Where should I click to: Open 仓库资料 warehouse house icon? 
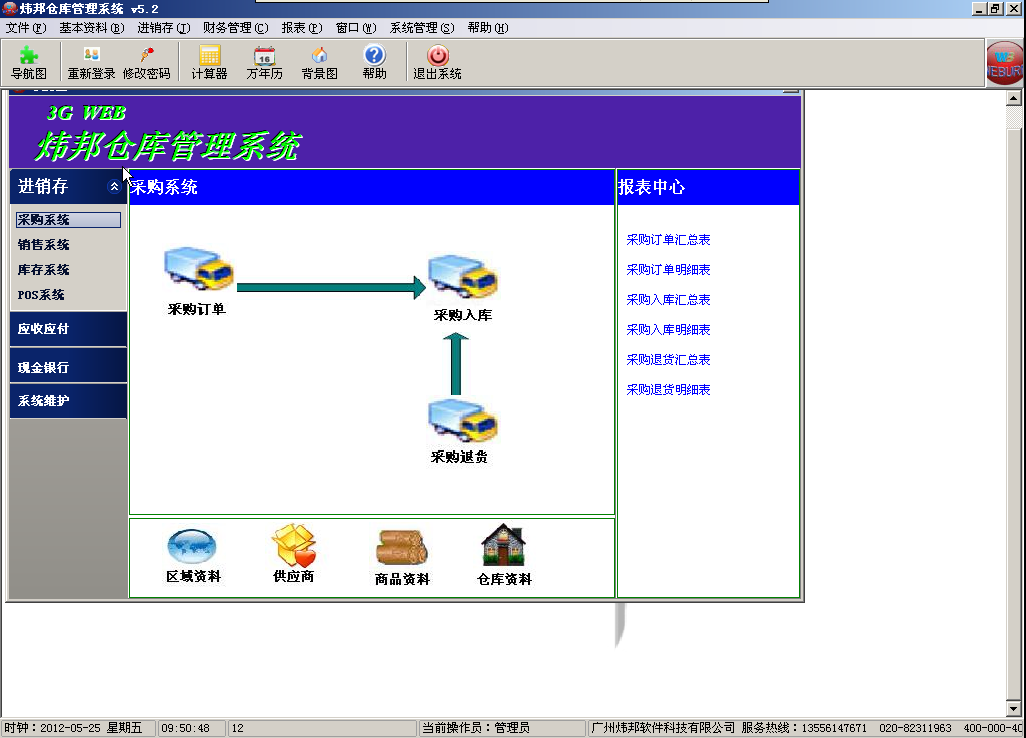point(503,545)
